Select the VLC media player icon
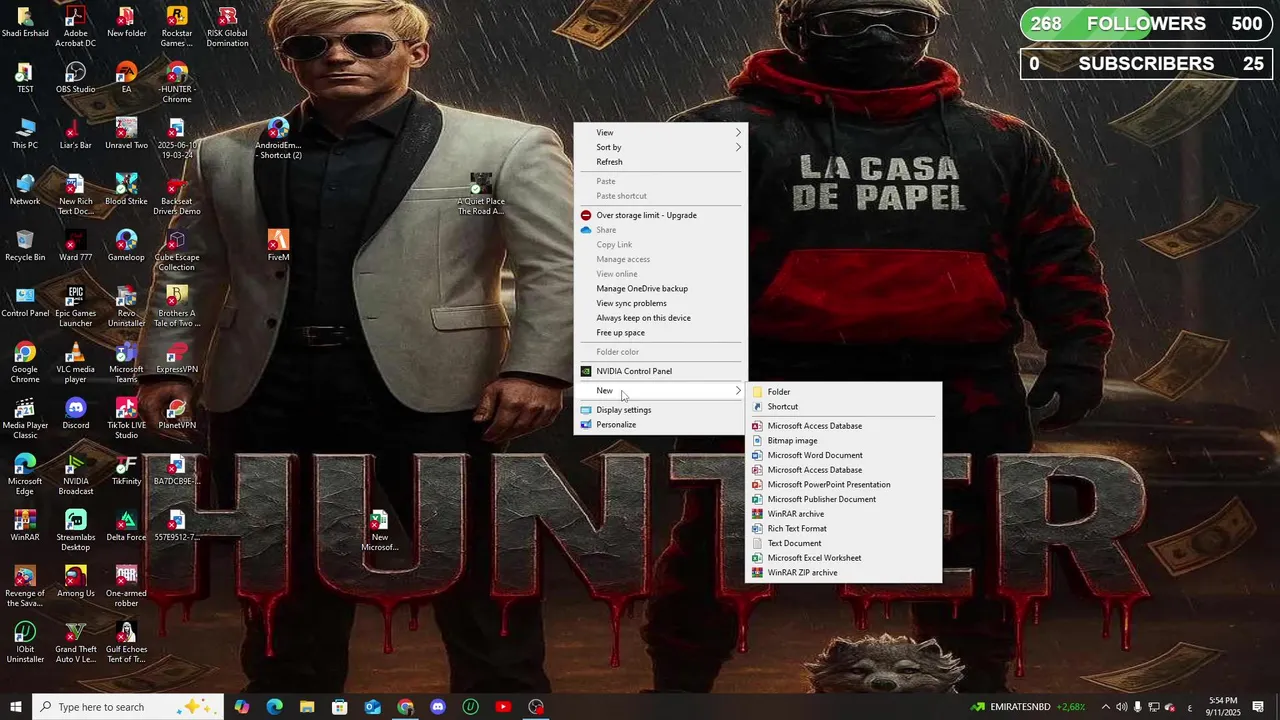Viewport: 1280px width, 720px height. pos(76,363)
